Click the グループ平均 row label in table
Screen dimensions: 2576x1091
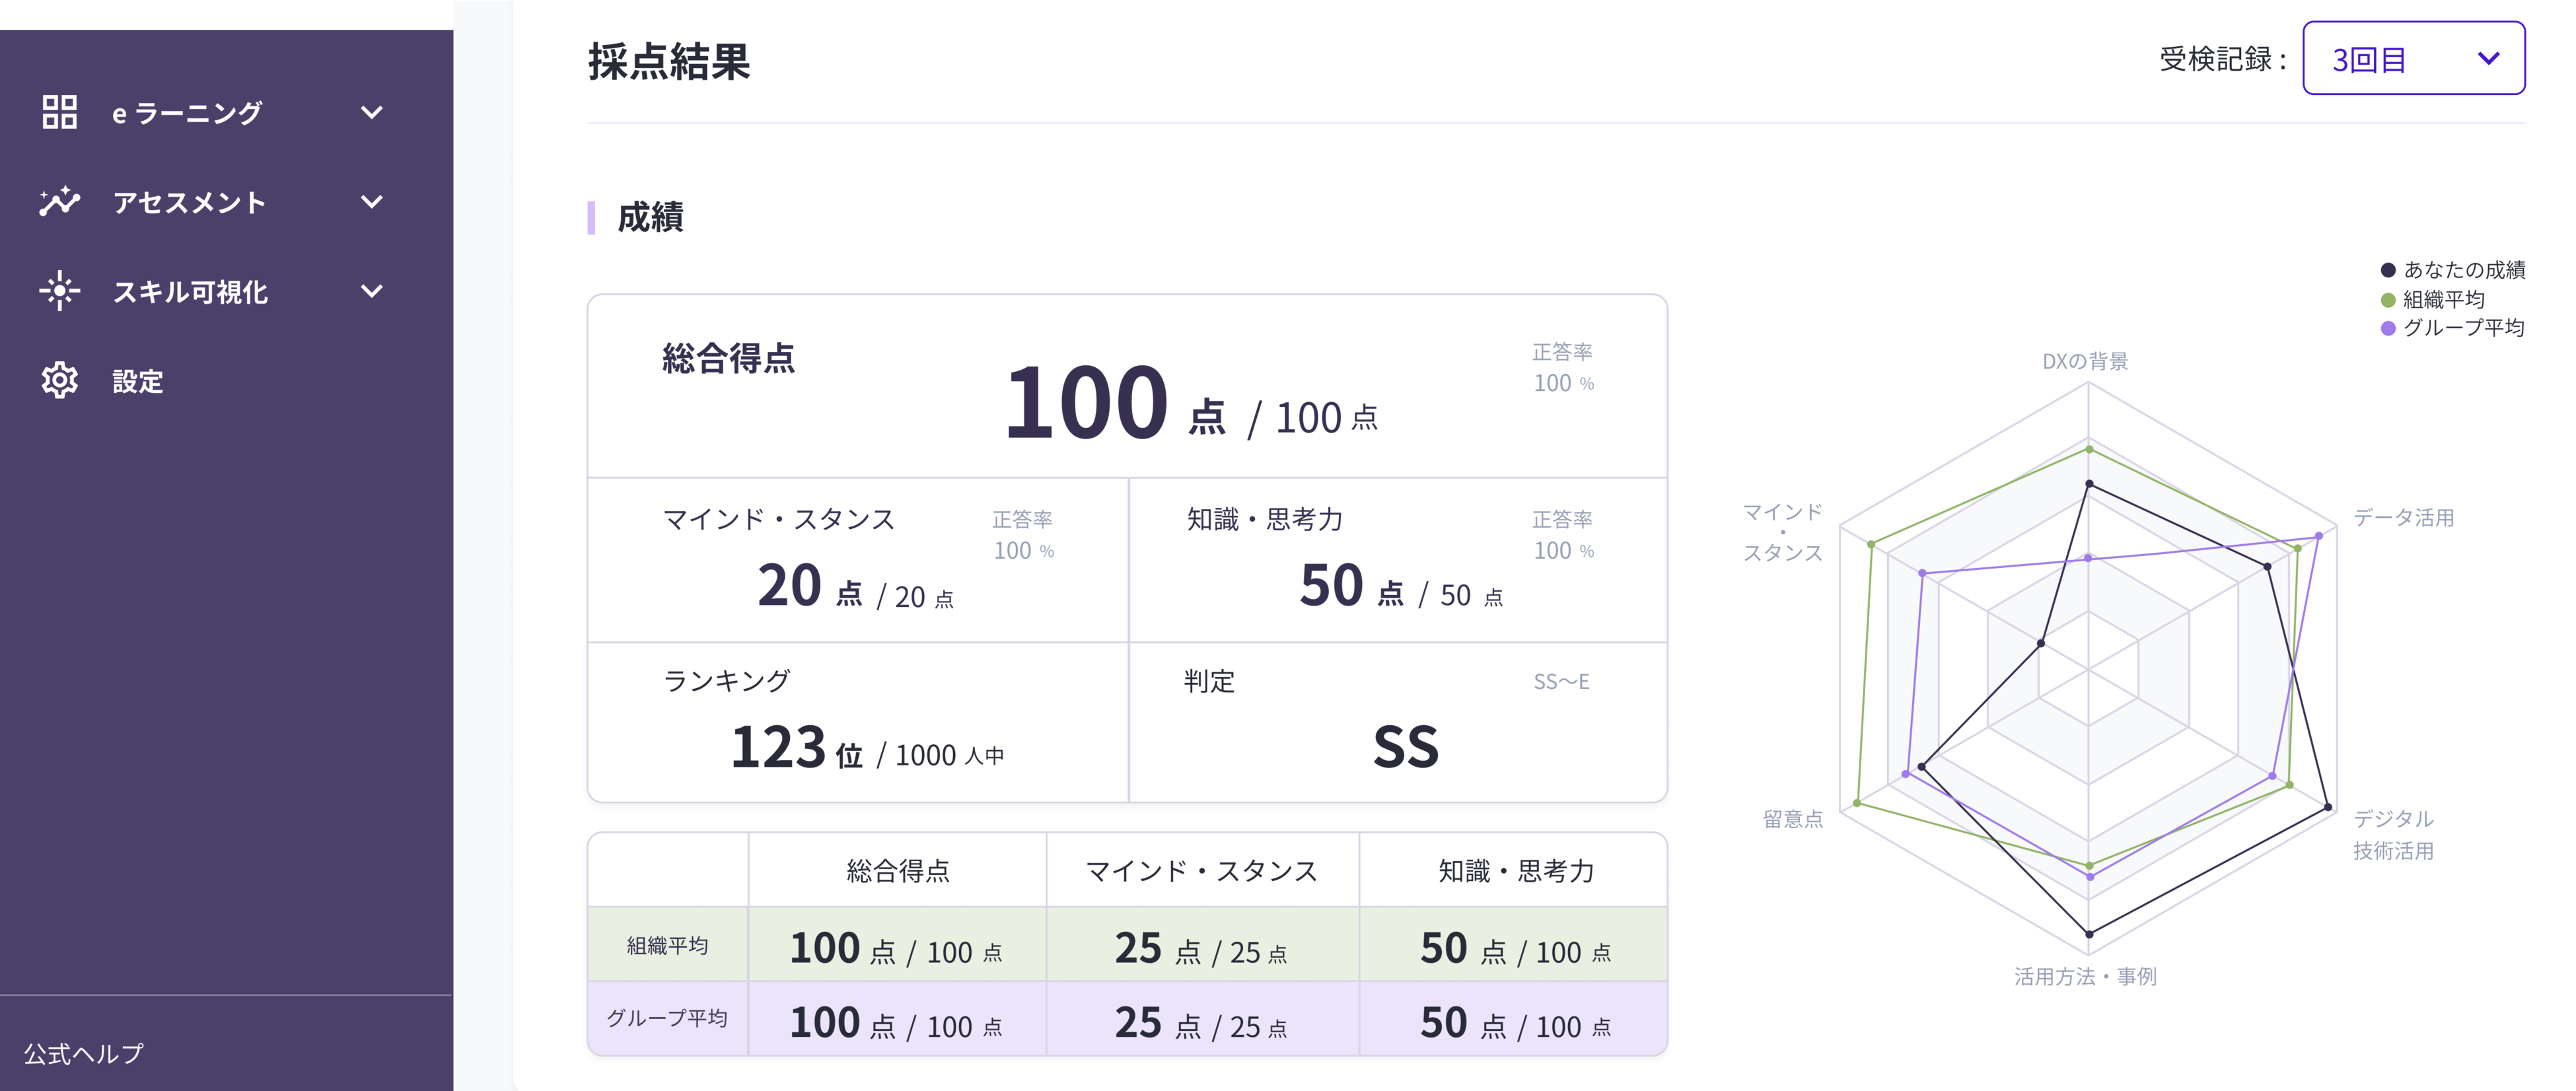667,1018
